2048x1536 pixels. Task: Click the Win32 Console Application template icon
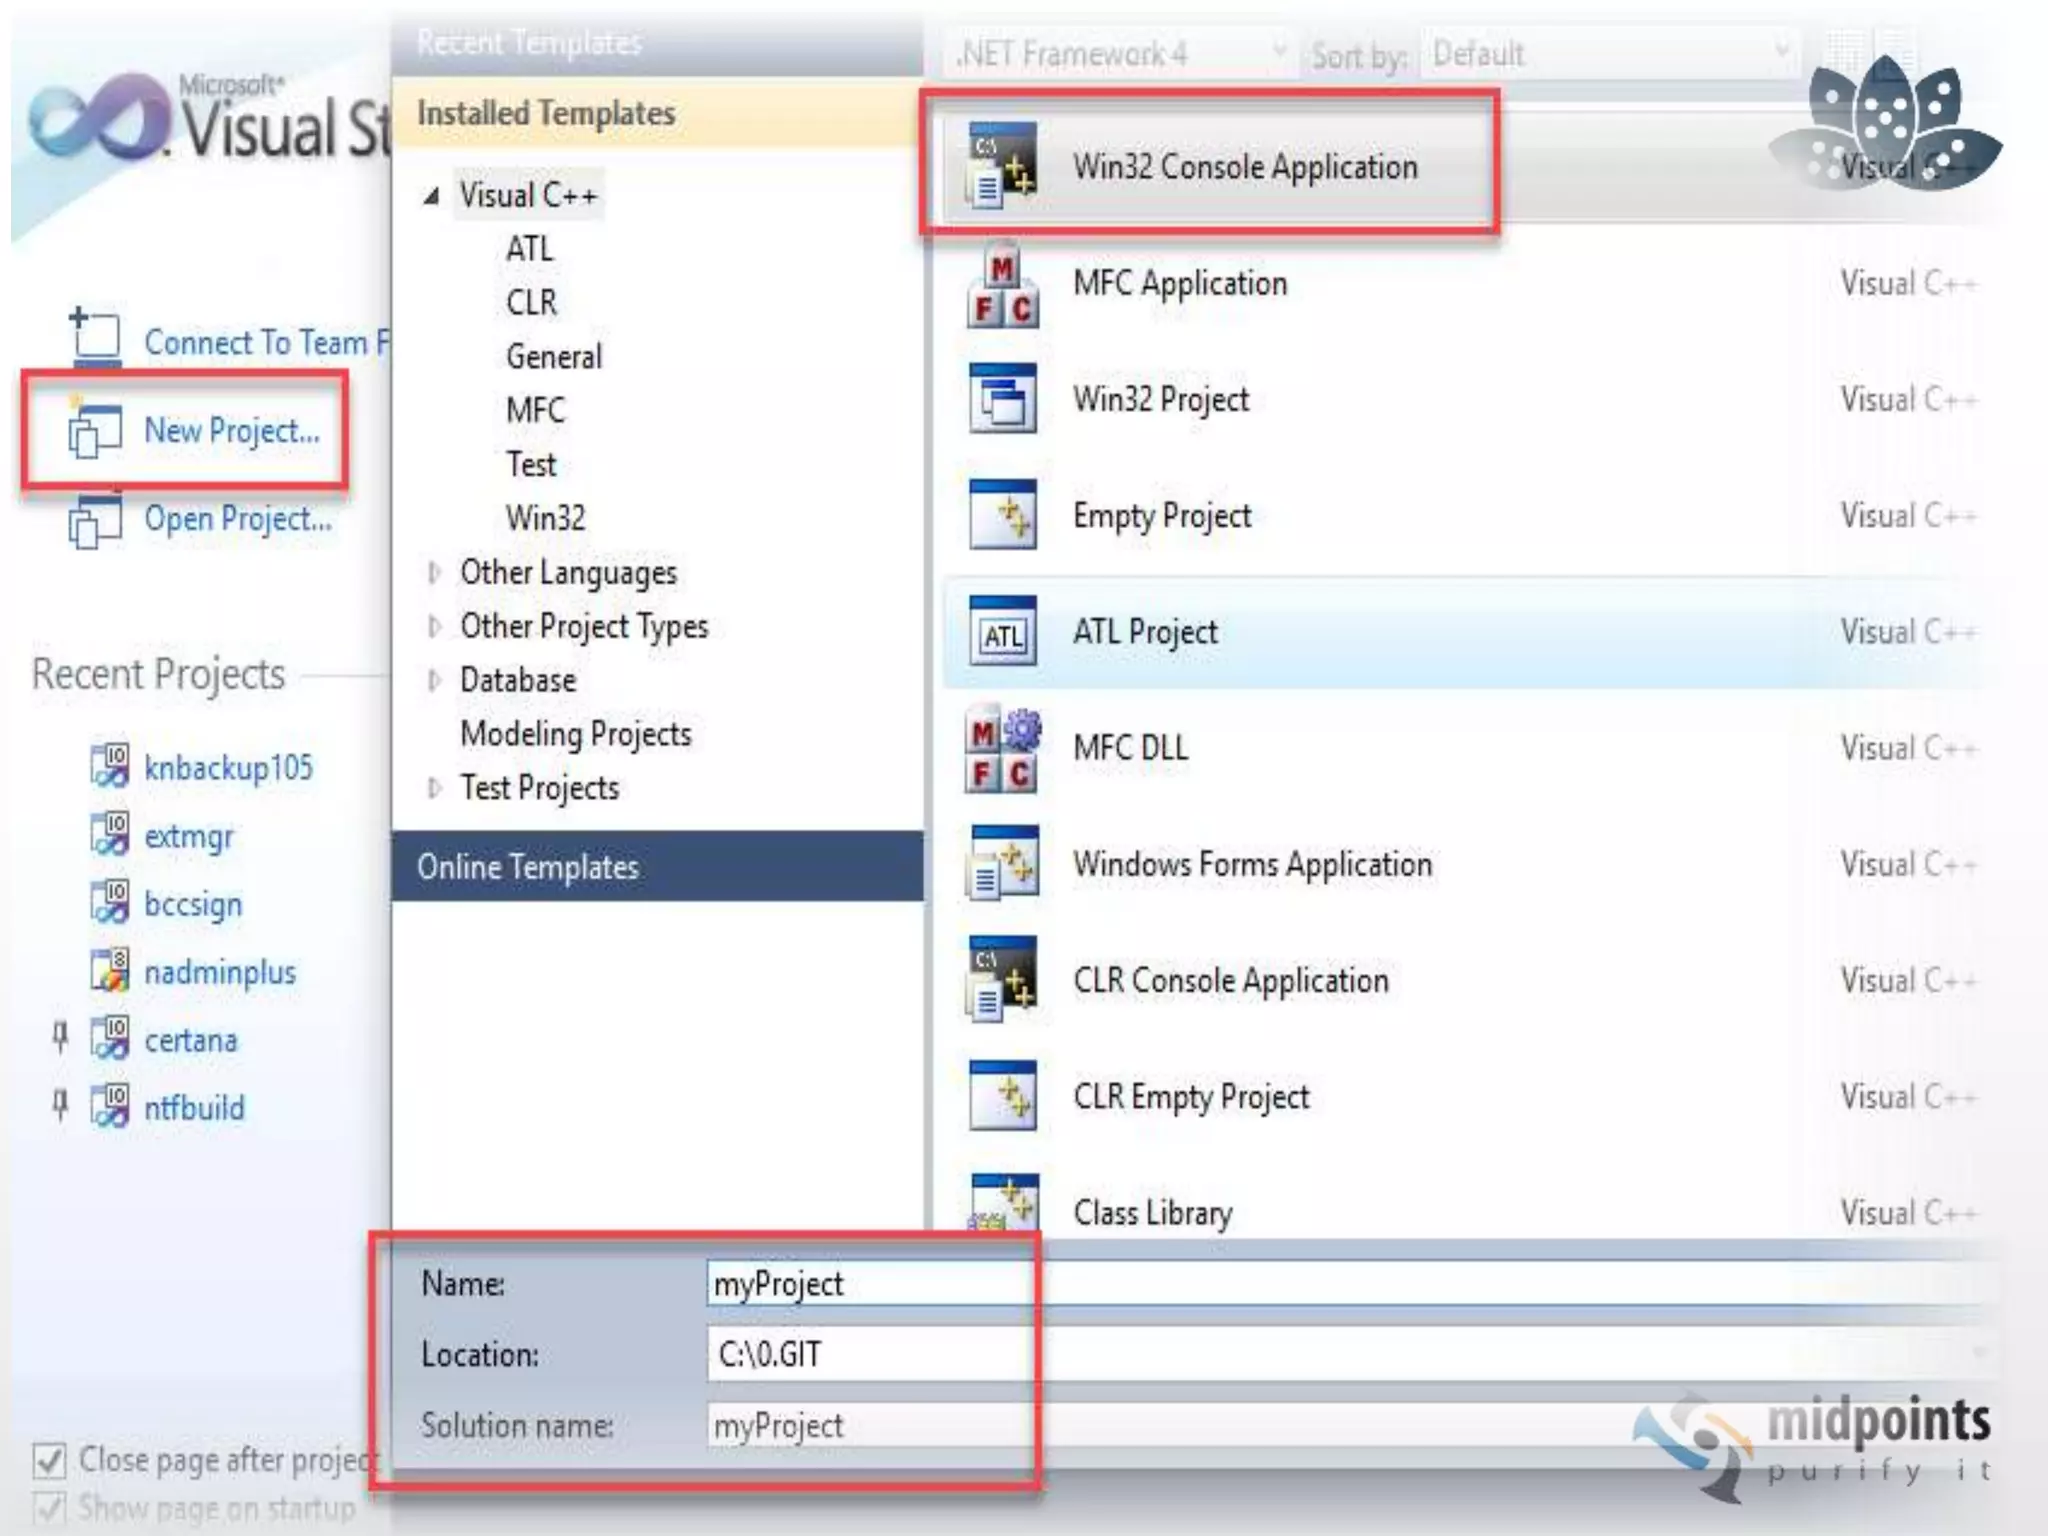point(1003,166)
